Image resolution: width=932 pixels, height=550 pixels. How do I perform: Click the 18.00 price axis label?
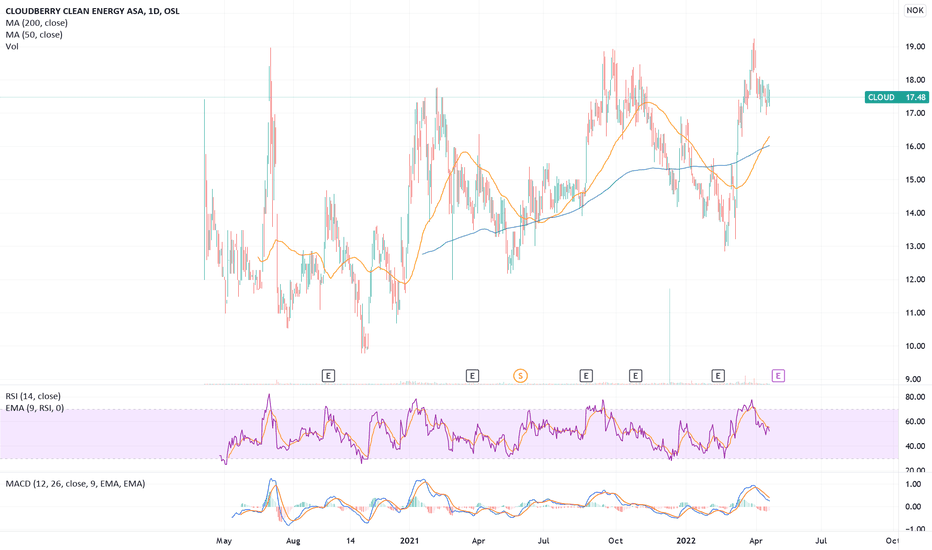(915, 80)
